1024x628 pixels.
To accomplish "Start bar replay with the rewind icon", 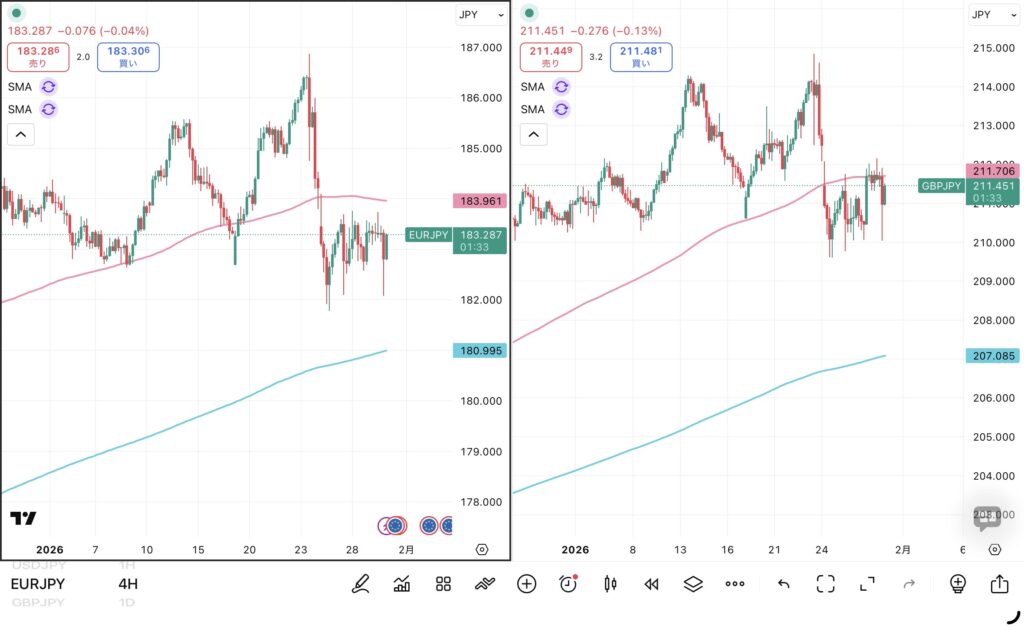I will tap(651, 584).
